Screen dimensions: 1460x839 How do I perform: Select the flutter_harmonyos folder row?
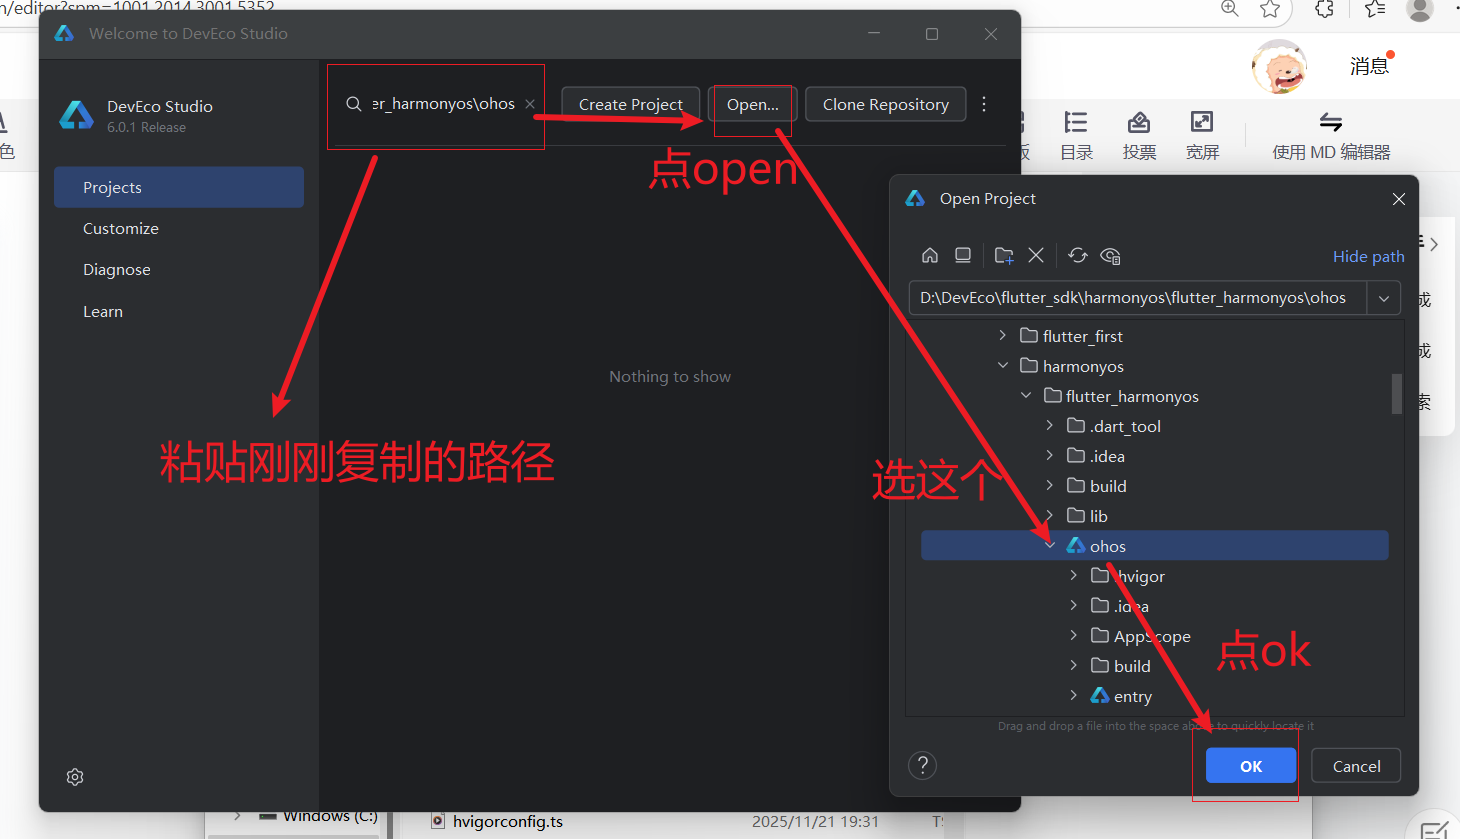pyautogui.click(x=1155, y=396)
